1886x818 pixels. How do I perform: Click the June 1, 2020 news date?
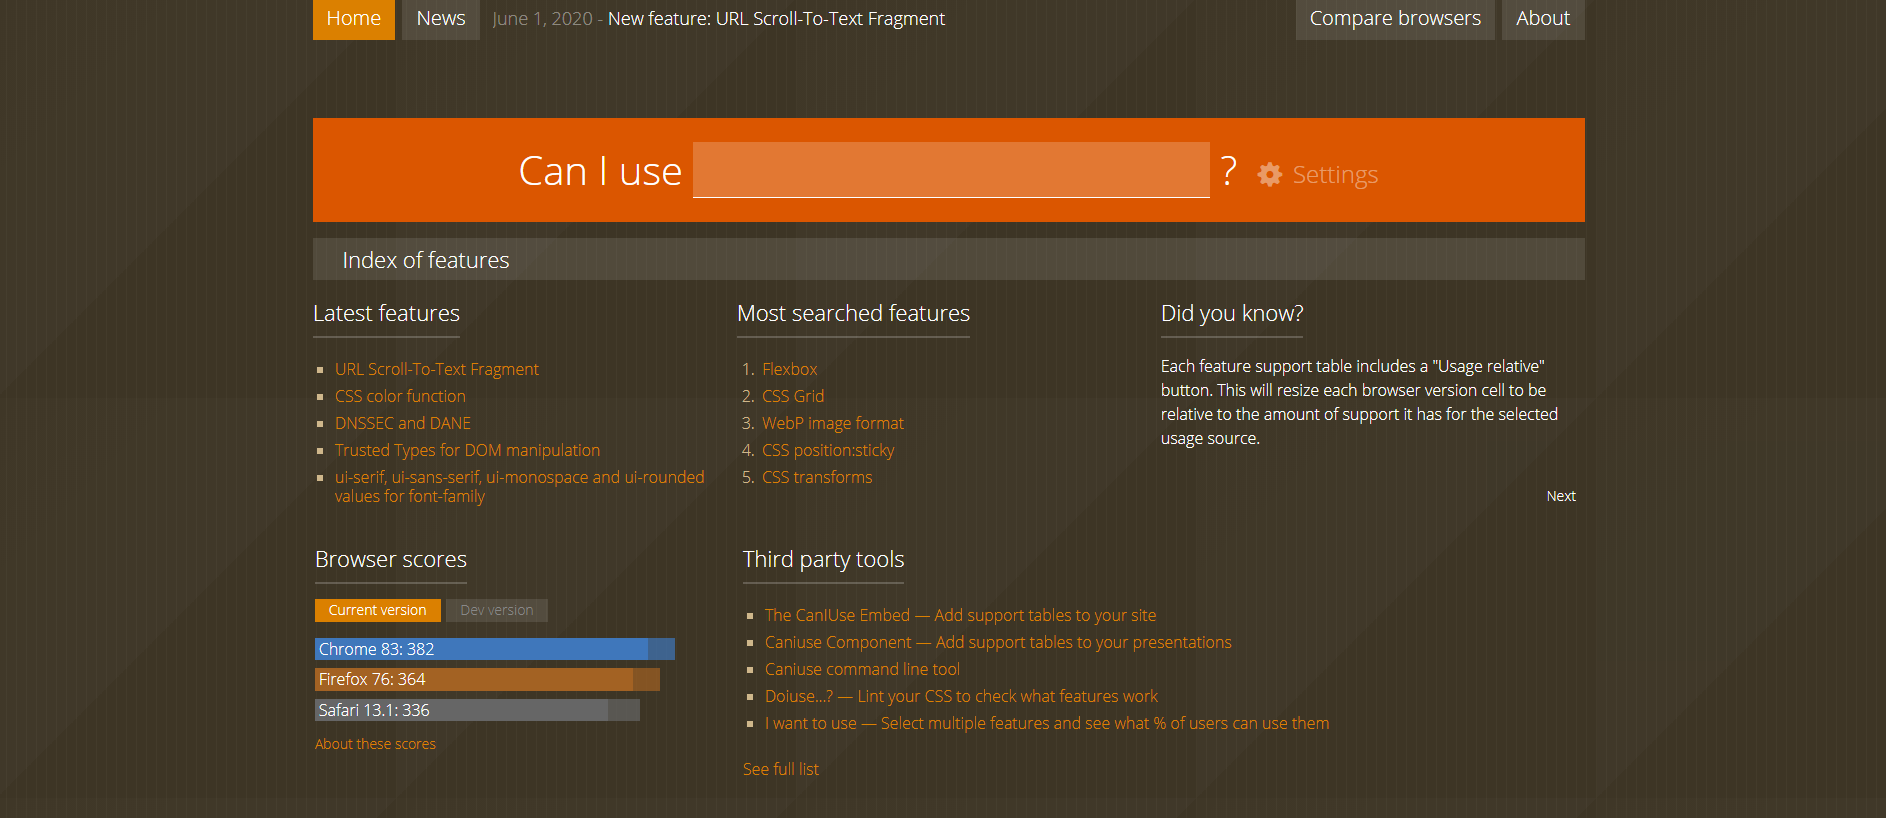(x=542, y=19)
